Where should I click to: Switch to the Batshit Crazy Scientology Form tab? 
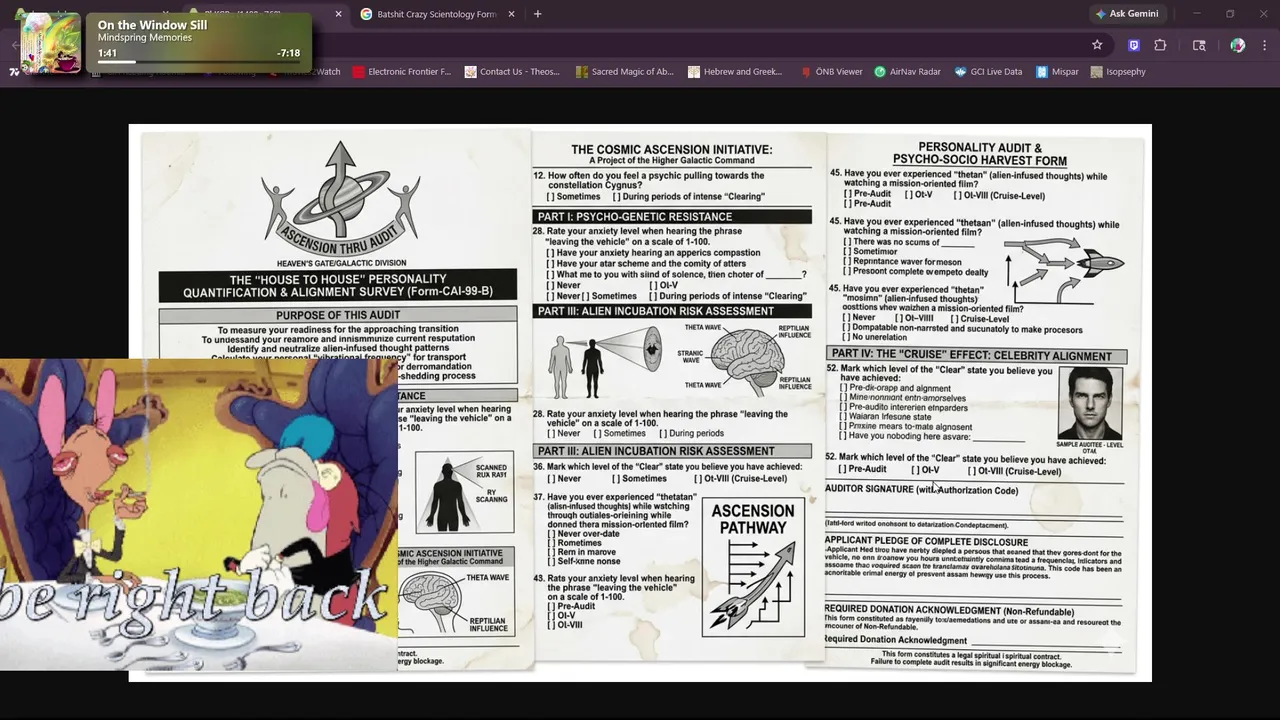(437, 14)
